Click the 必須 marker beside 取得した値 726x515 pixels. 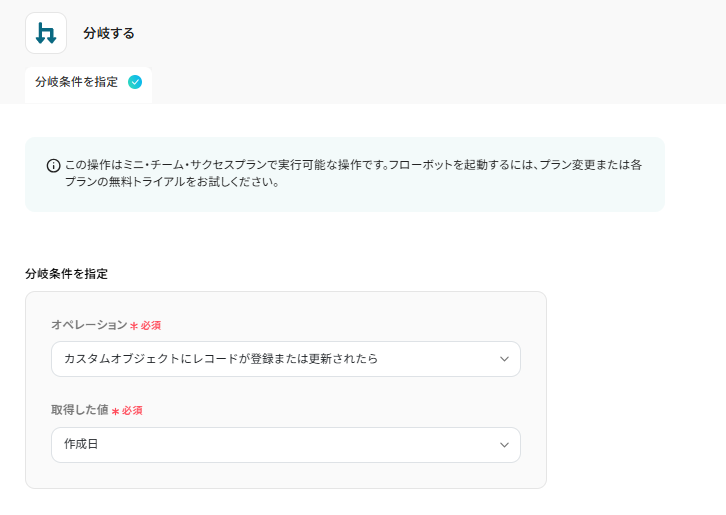(x=132, y=411)
